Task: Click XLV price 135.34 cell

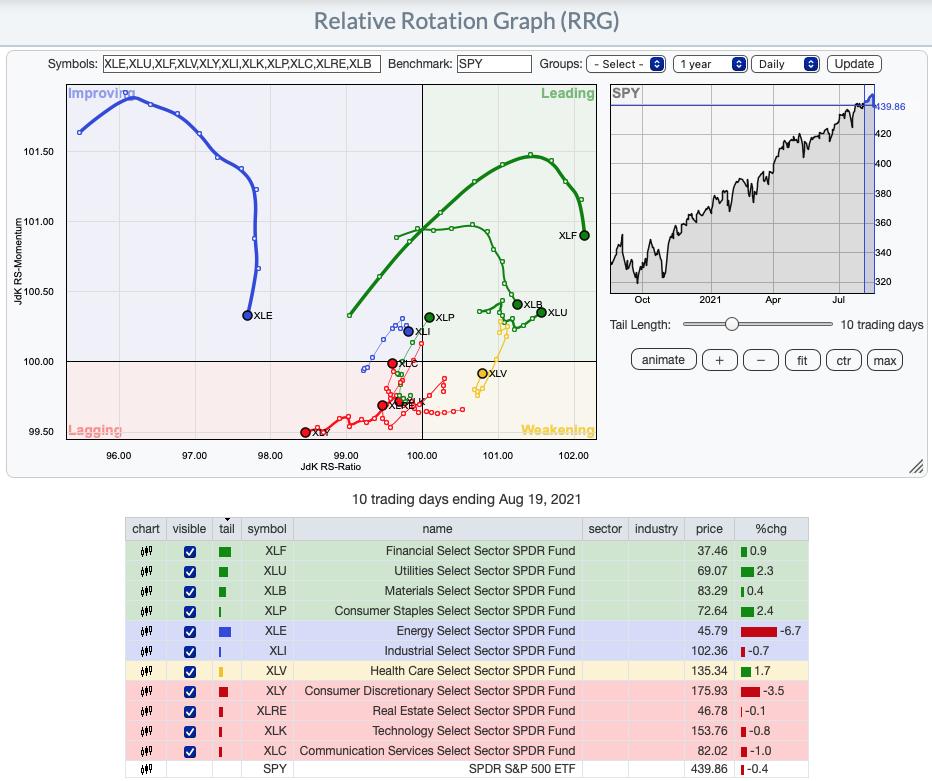Action: 709,671
